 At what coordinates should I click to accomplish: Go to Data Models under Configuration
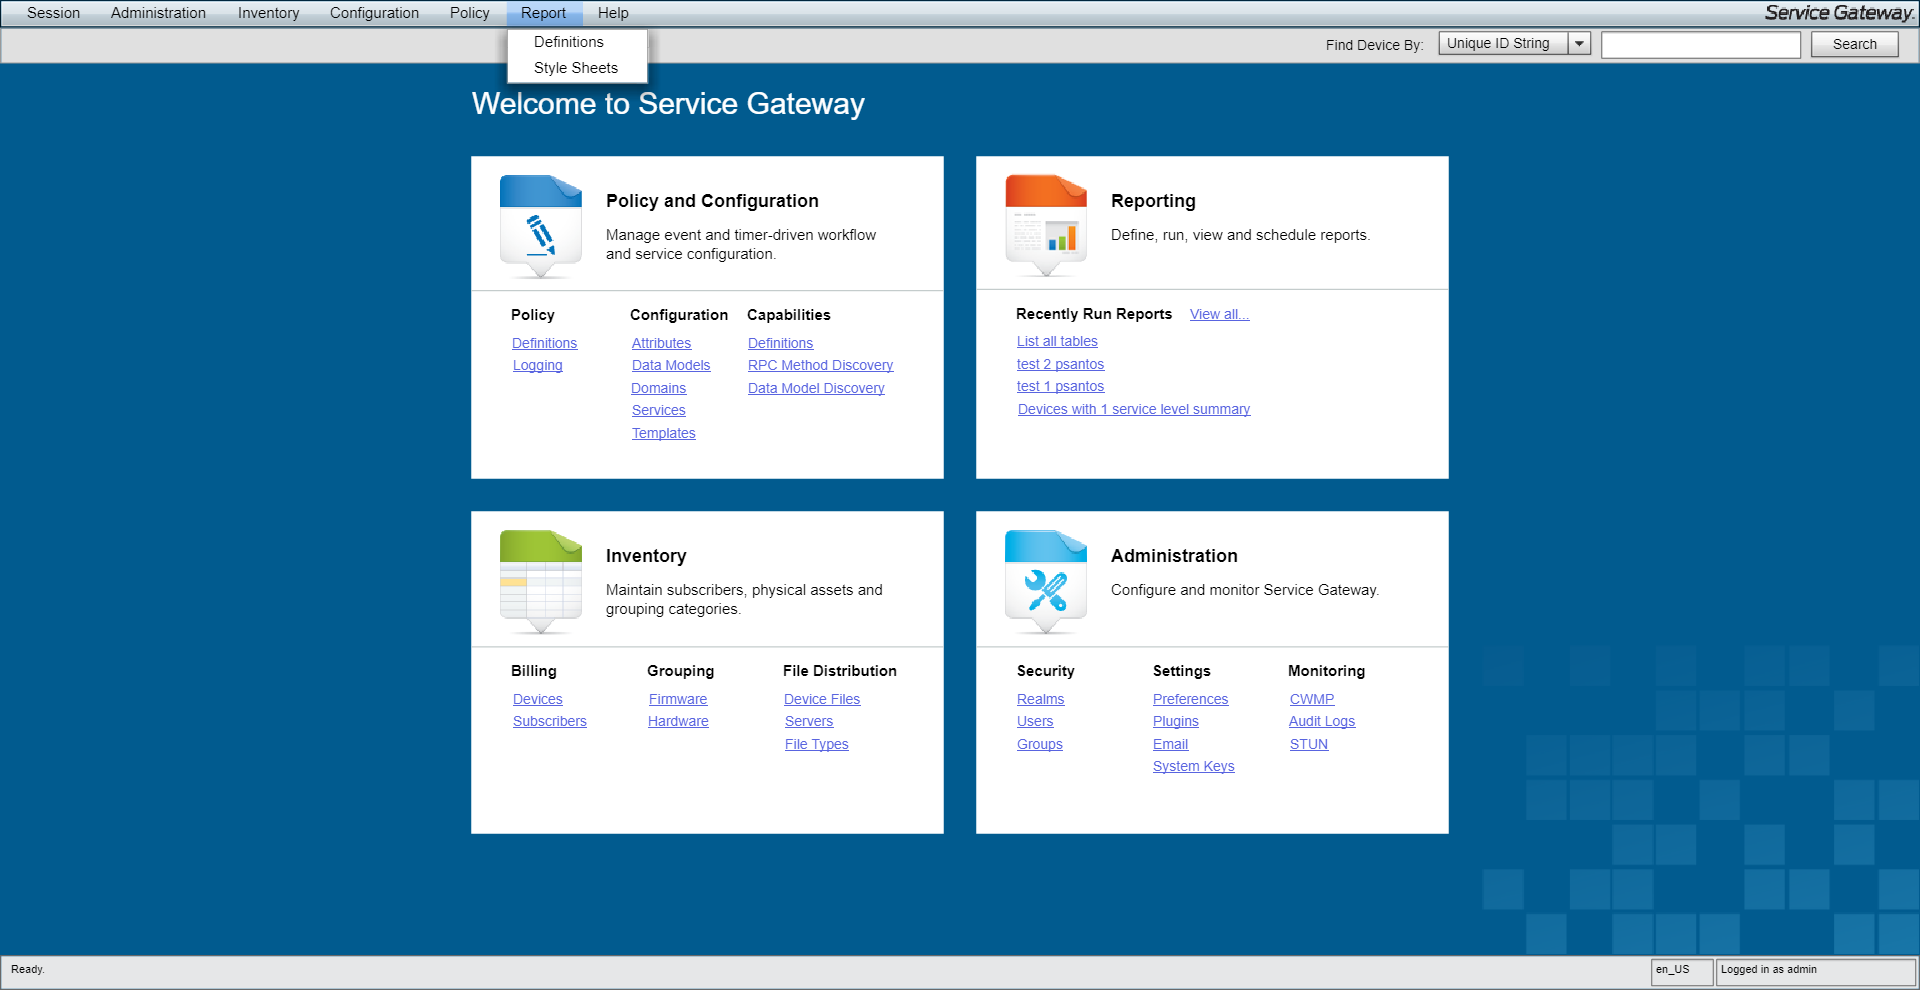coord(670,366)
